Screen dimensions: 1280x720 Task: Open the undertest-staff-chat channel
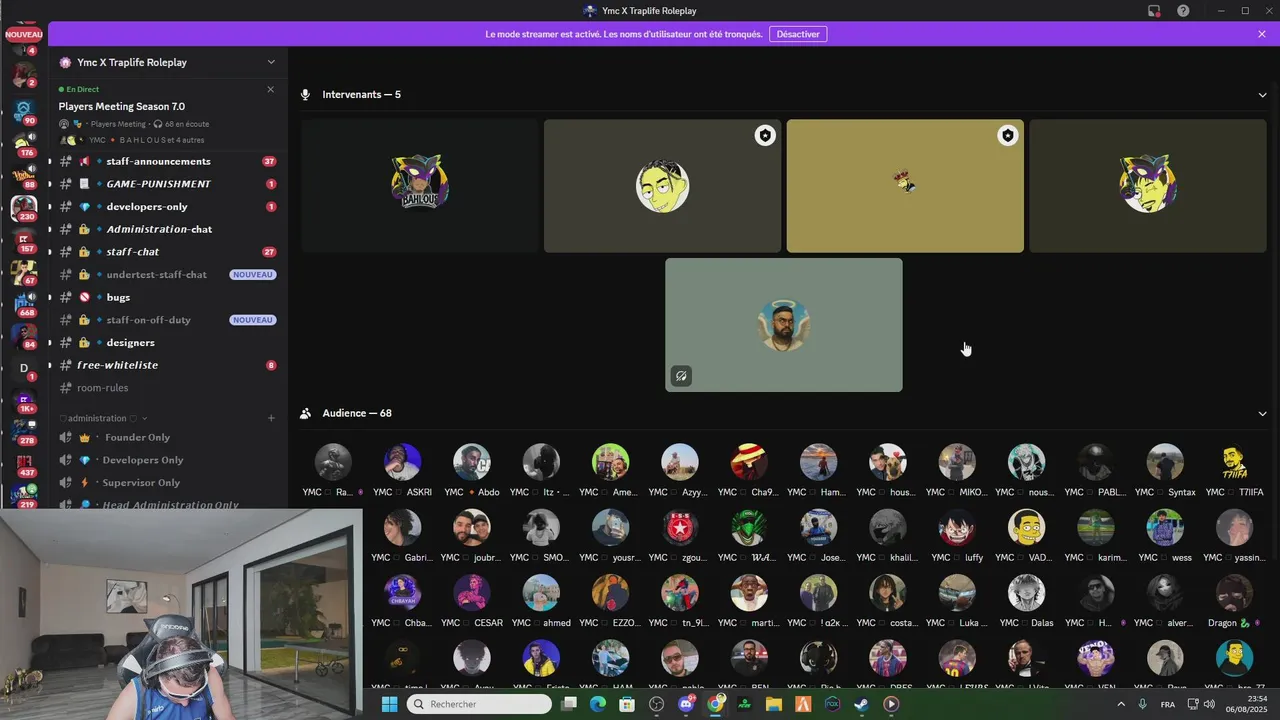(167, 275)
